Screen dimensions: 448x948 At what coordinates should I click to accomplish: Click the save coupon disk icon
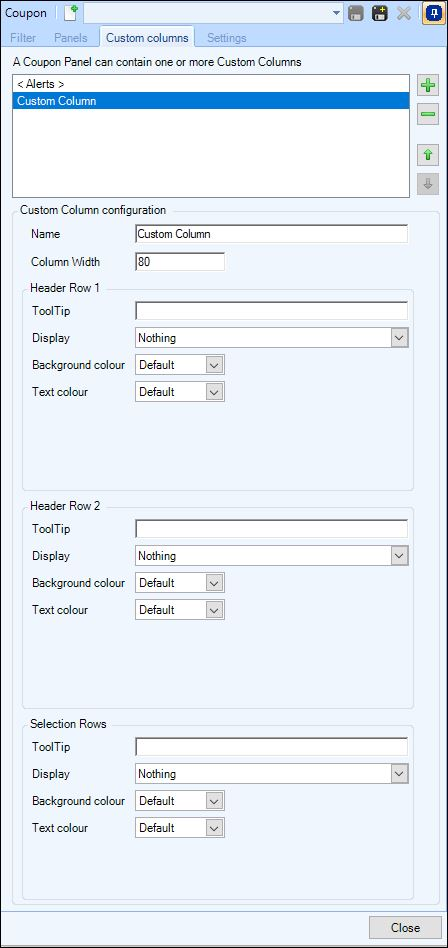(356, 13)
